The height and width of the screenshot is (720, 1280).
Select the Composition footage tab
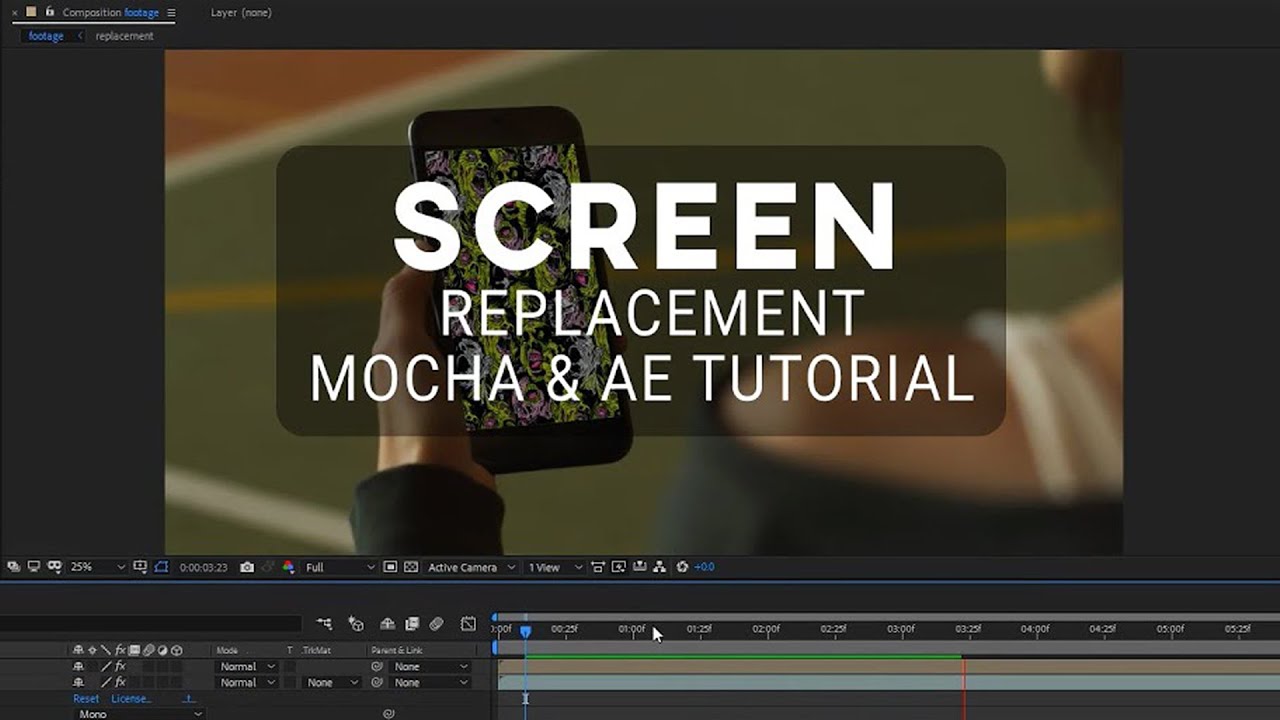pos(110,13)
